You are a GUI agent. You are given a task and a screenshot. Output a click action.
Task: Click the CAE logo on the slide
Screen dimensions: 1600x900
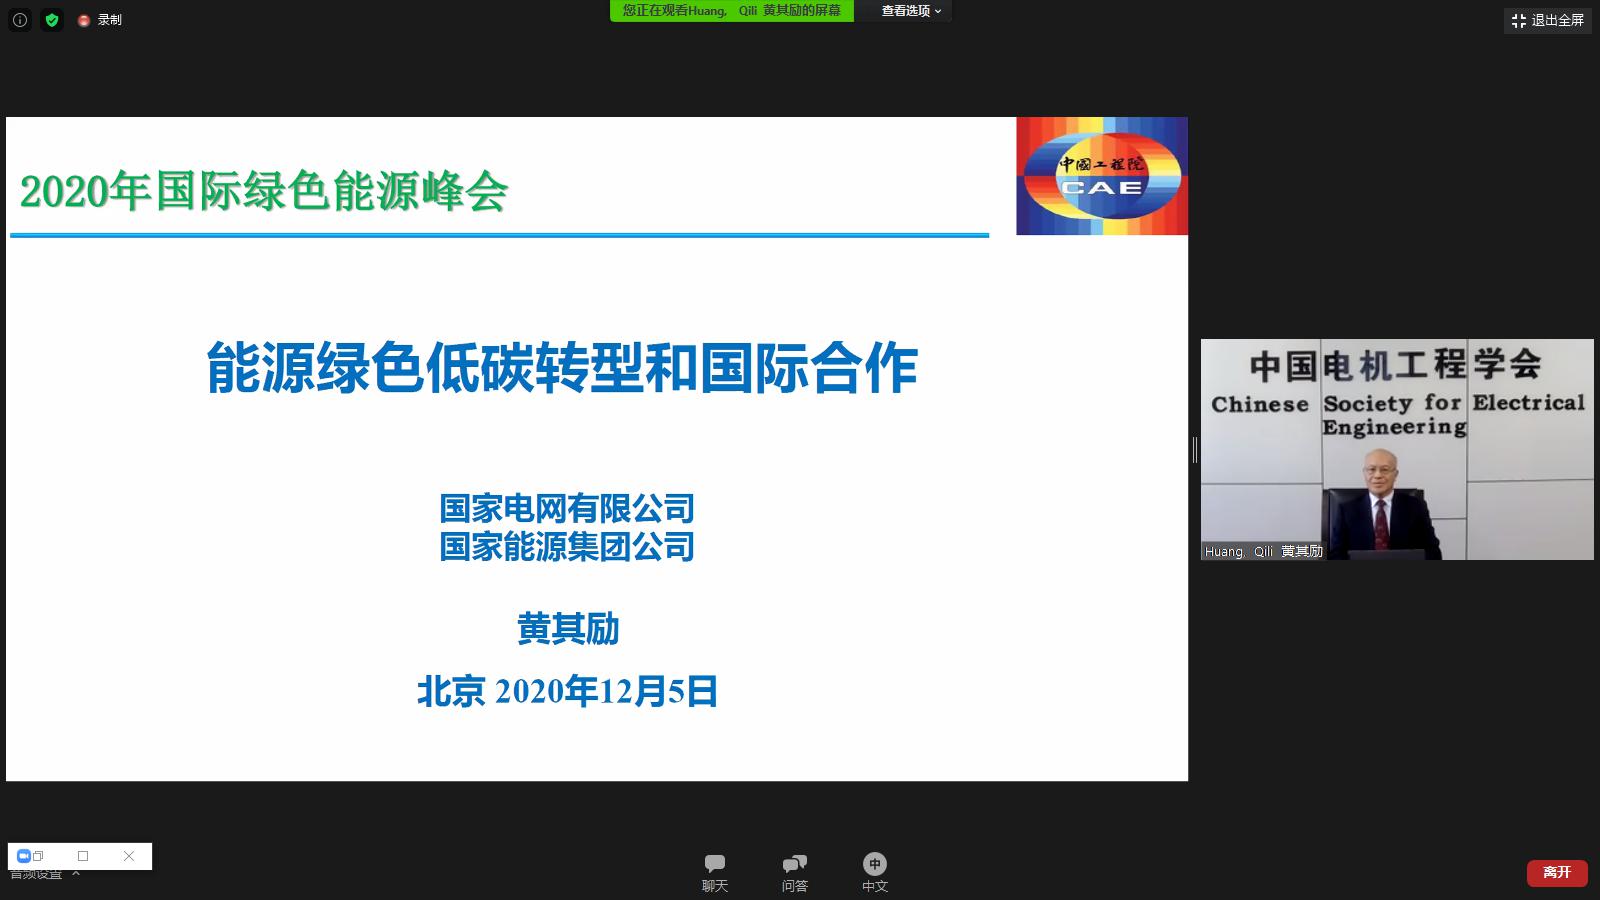coord(1101,176)
